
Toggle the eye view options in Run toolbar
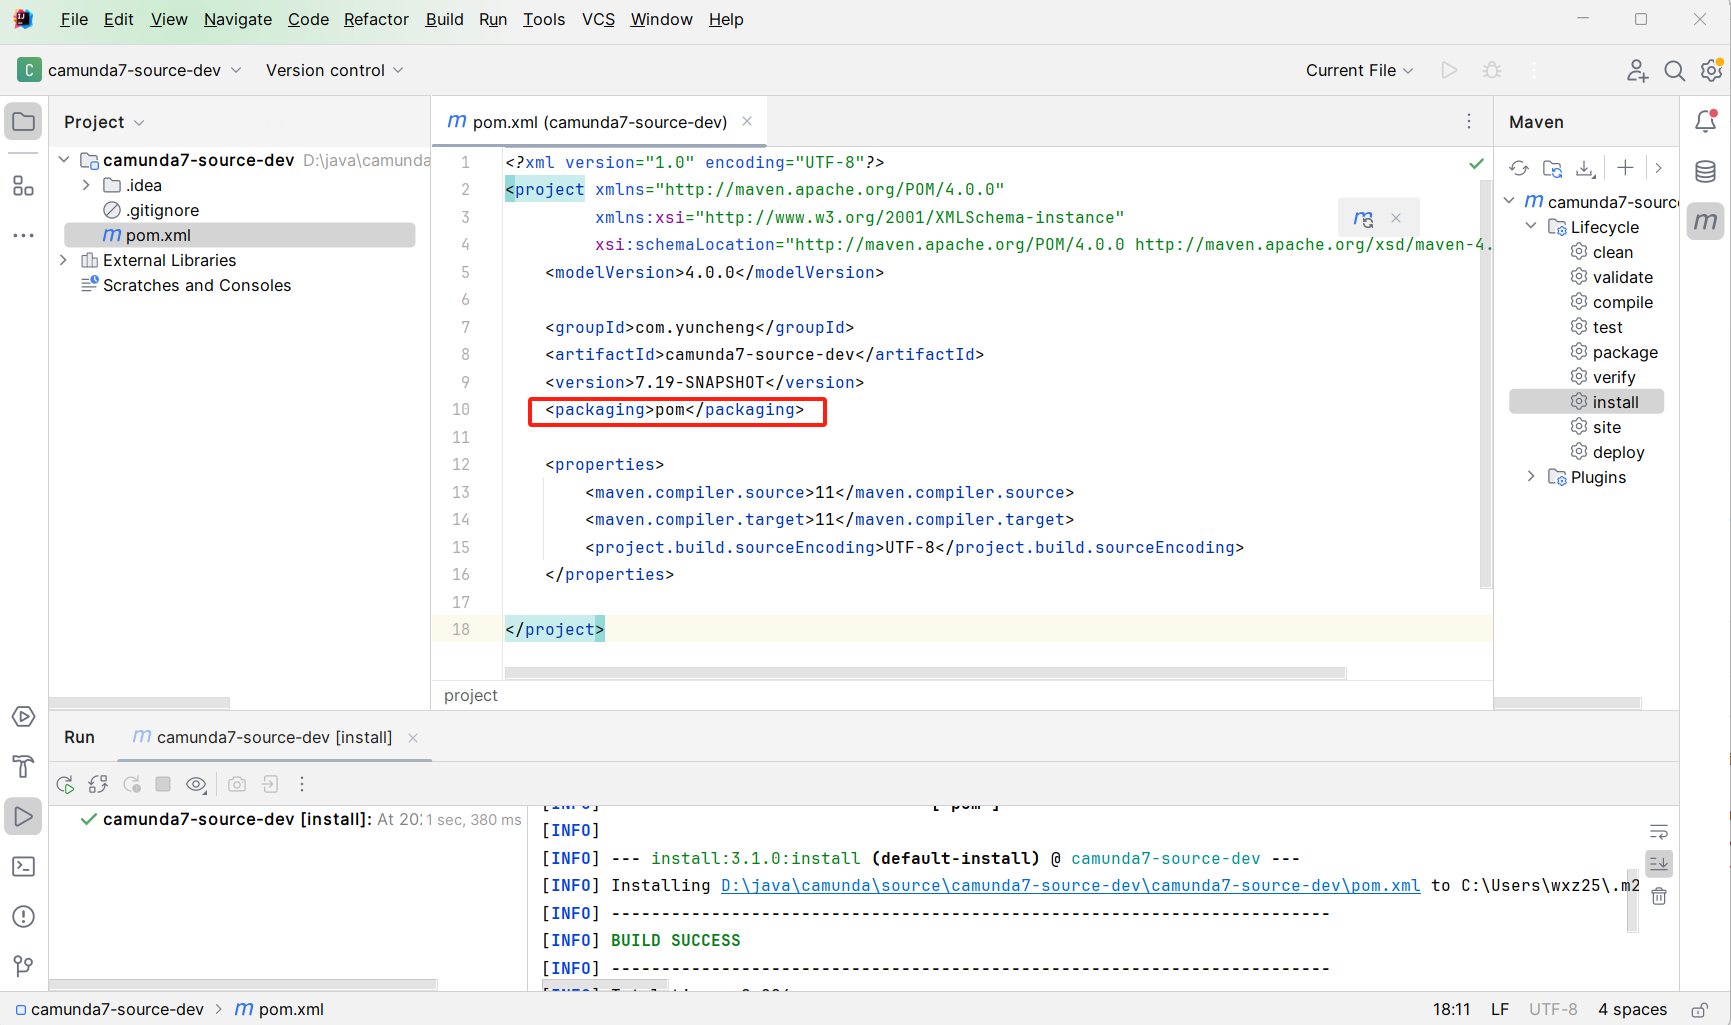coord(197,785)
